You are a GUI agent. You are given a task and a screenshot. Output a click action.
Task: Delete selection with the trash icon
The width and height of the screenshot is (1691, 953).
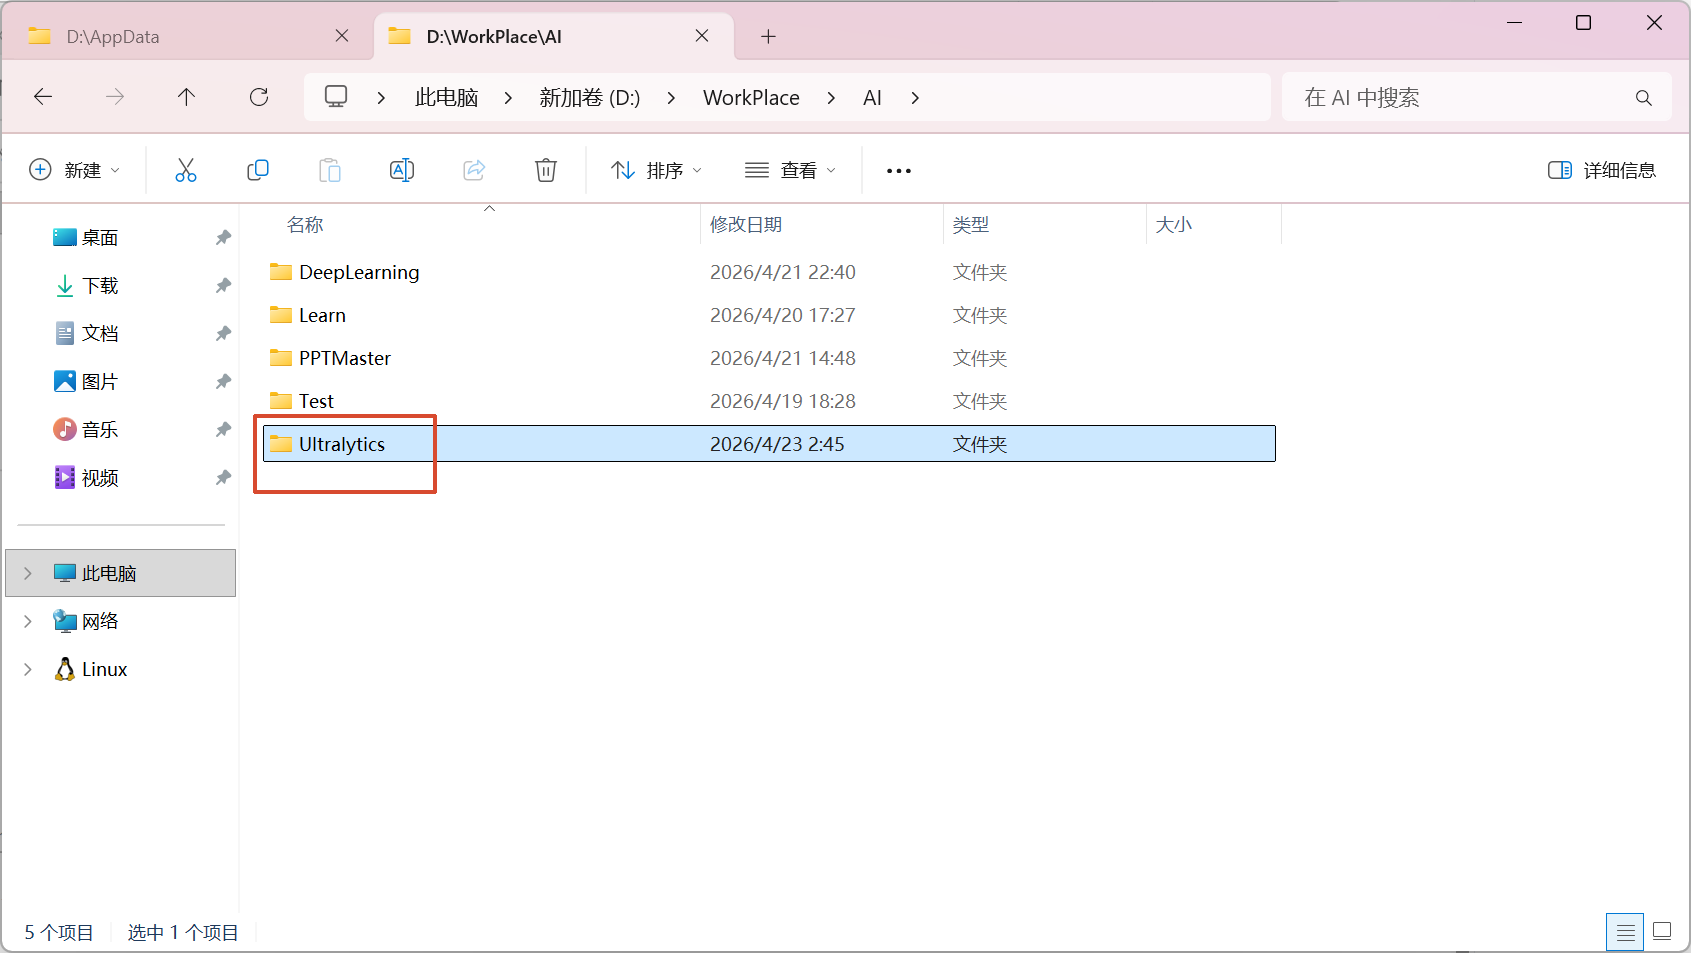click(546, 170)
